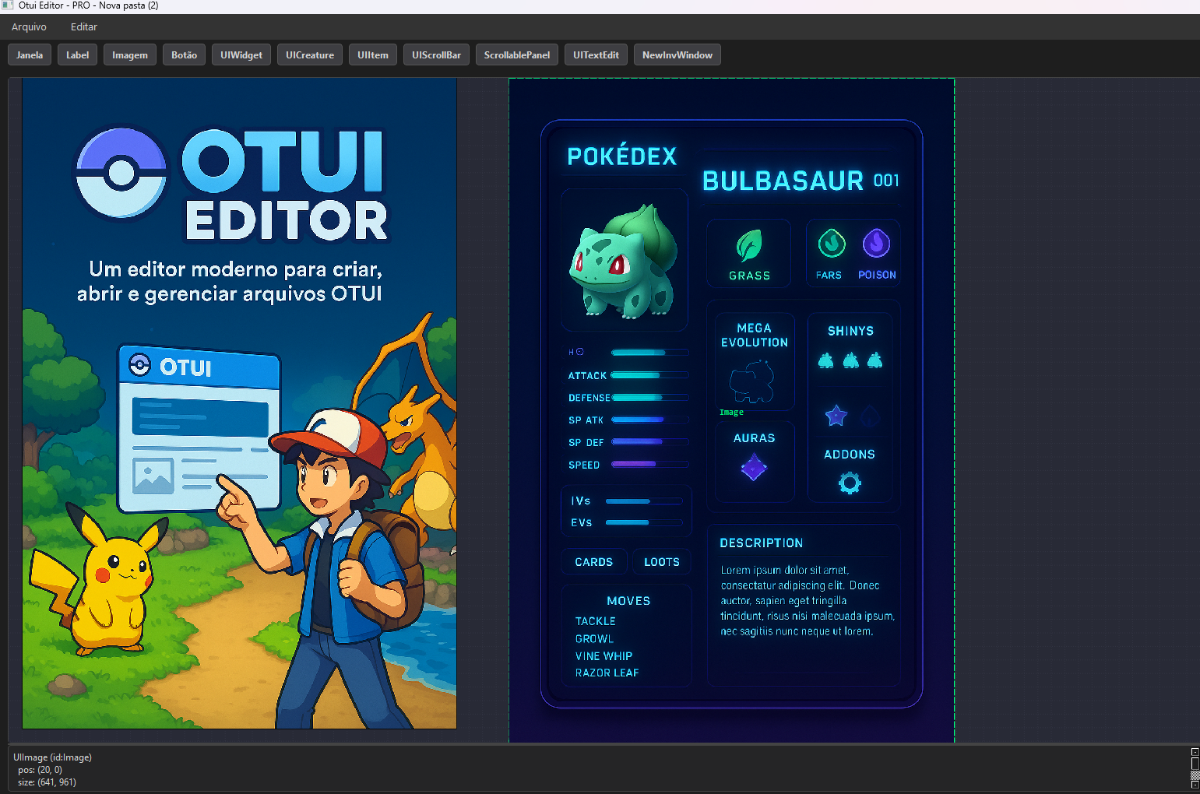The image size is (1200, 794).
Task: Add a UICreature widget
Action: point(310,55)
